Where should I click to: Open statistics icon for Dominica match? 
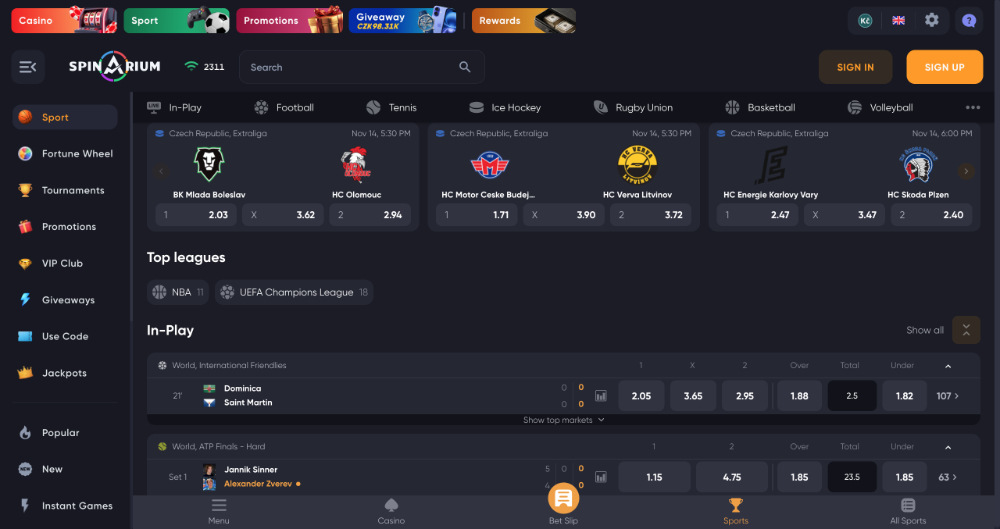601,396
